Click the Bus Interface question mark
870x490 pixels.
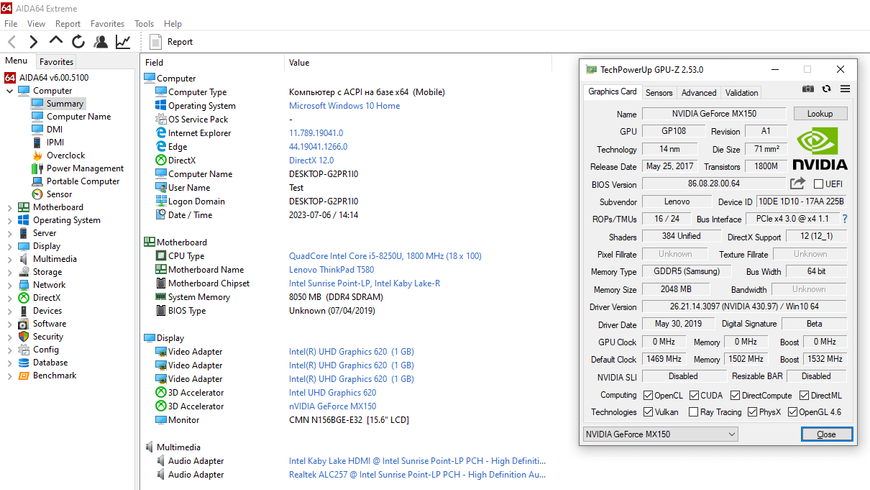[844, 219]
